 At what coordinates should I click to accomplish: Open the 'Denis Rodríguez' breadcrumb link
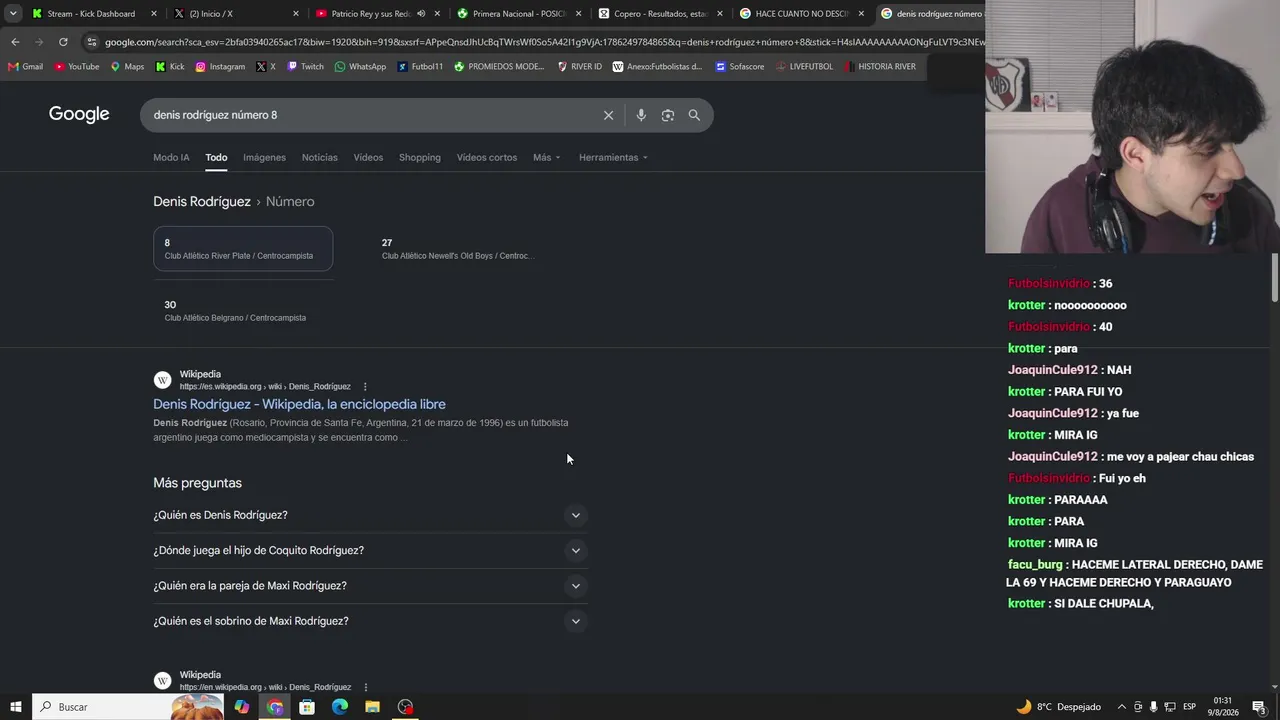(202, 201)
